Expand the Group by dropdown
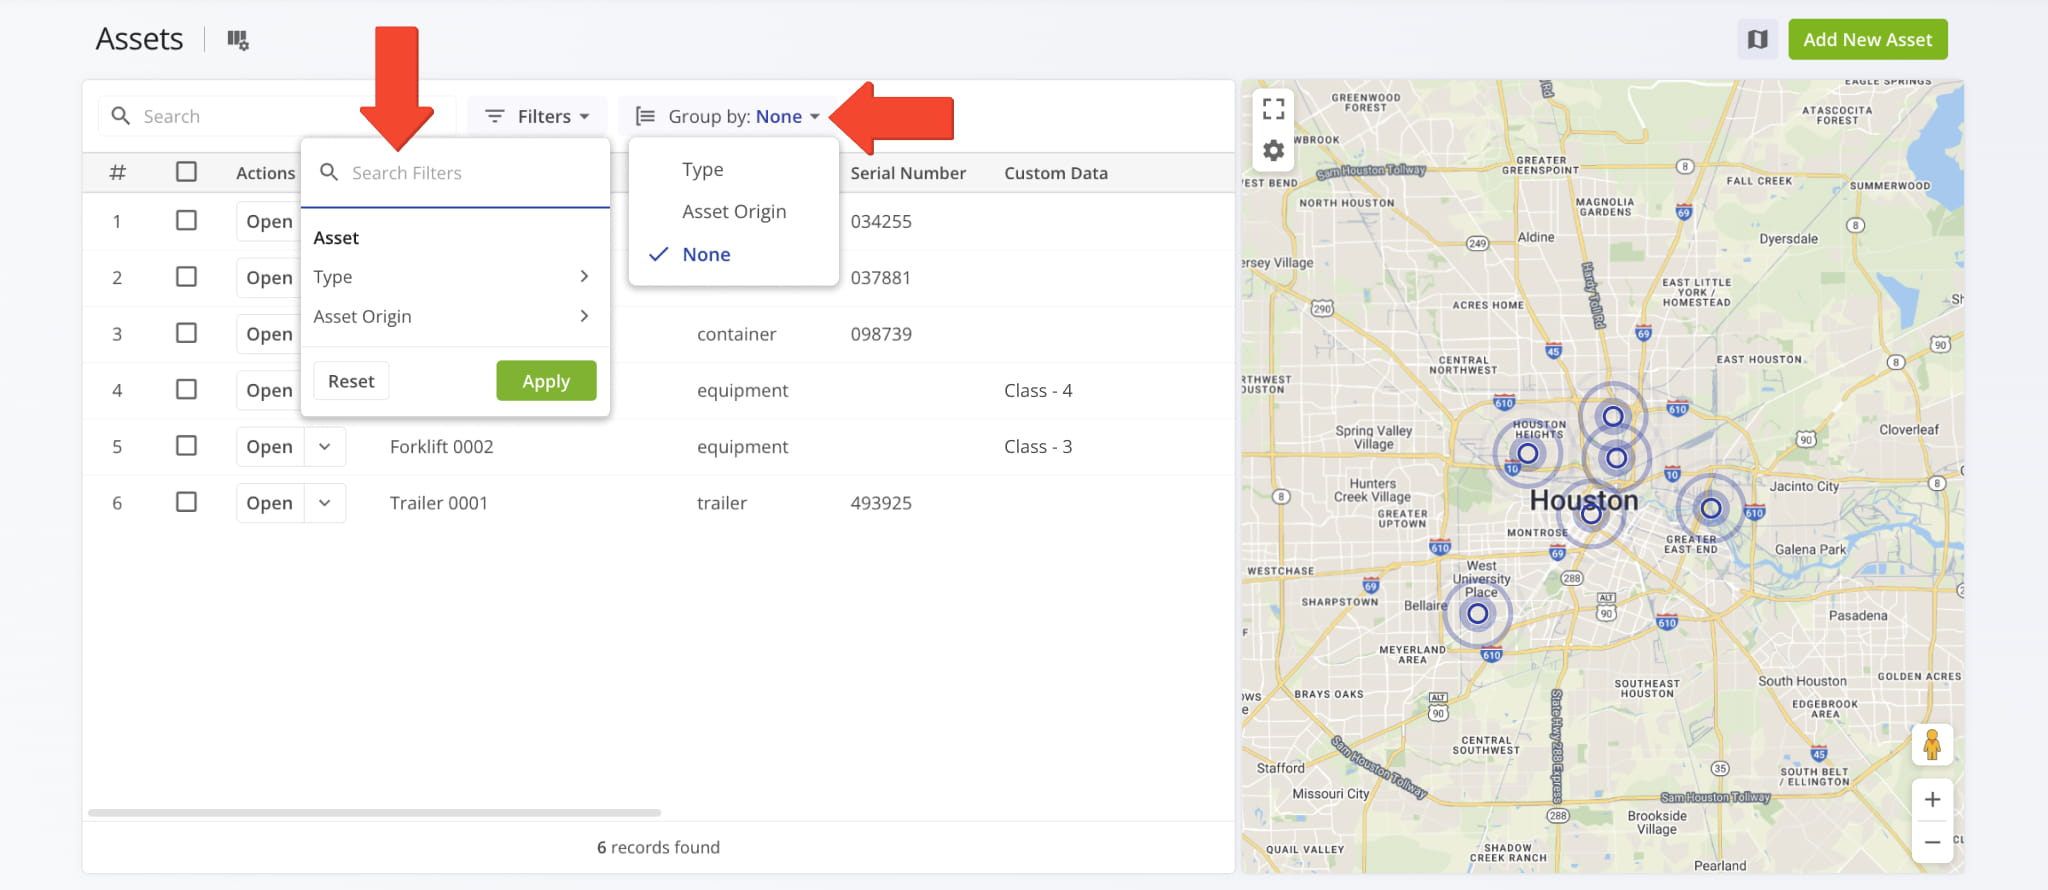 728,117
